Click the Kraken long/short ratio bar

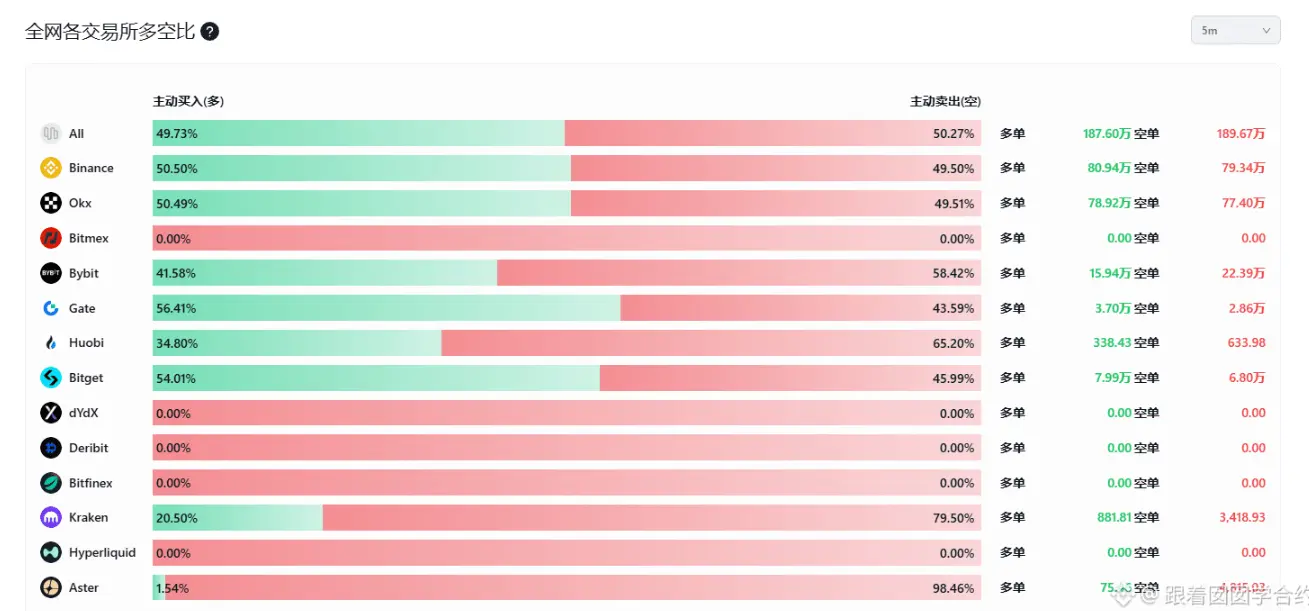pos(567,517)
